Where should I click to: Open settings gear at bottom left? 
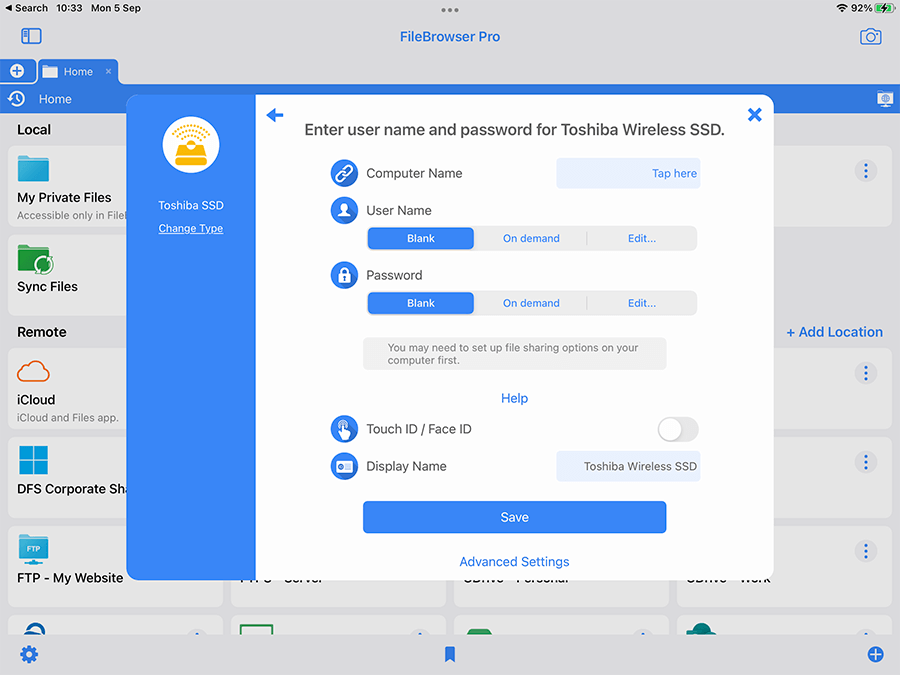[x=29, y=655]
